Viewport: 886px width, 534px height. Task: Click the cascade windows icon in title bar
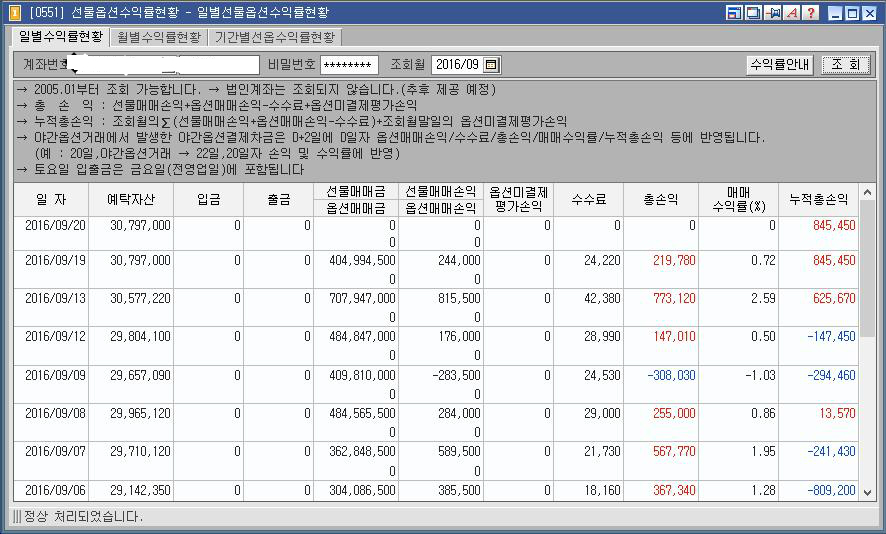pyautogui.click(x=753, y=12)
